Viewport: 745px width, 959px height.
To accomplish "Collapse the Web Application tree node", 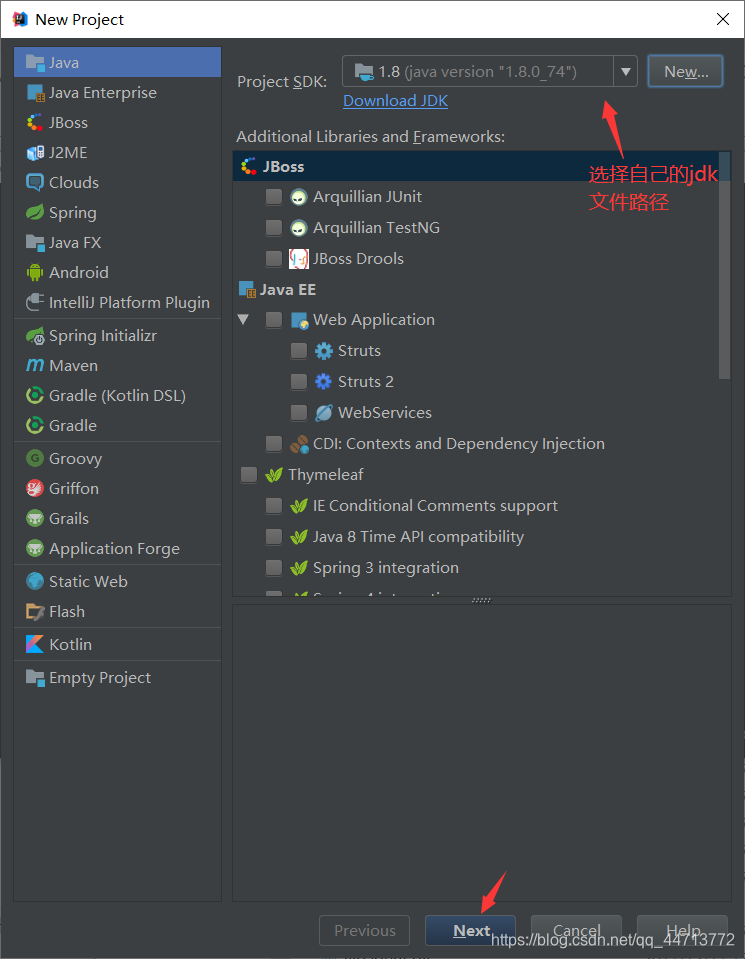I will (243, 319).
